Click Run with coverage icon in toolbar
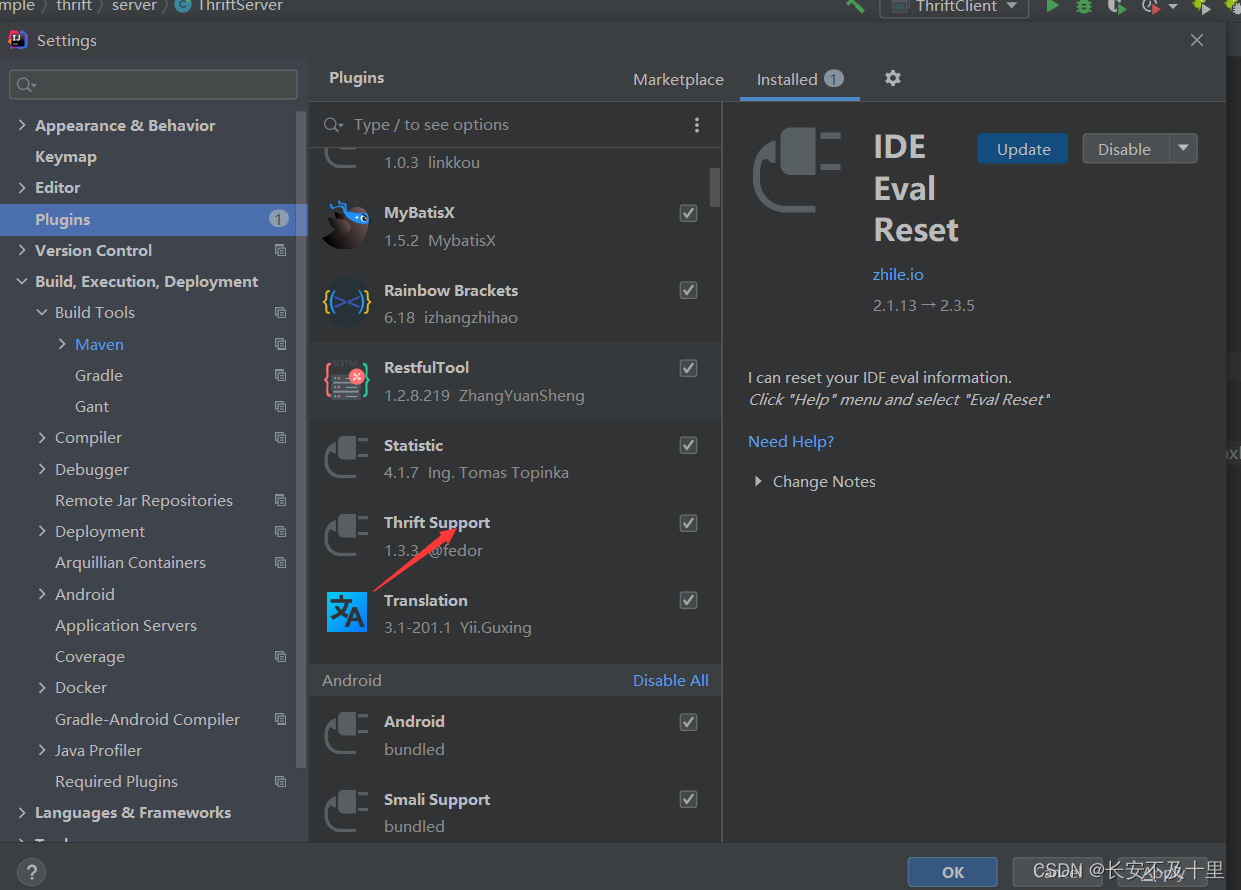Viewport: 1241px width, 890px height. coord(1116,6)
